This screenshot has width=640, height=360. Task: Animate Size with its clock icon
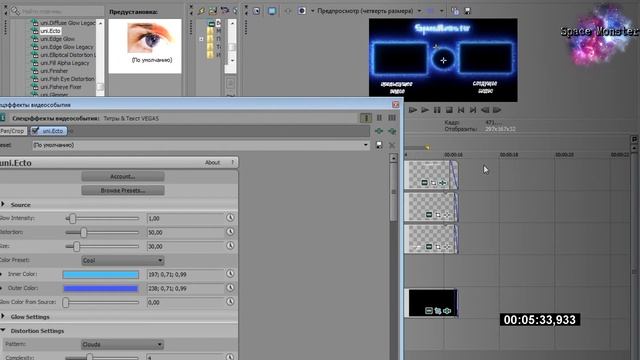pos(230,246)
